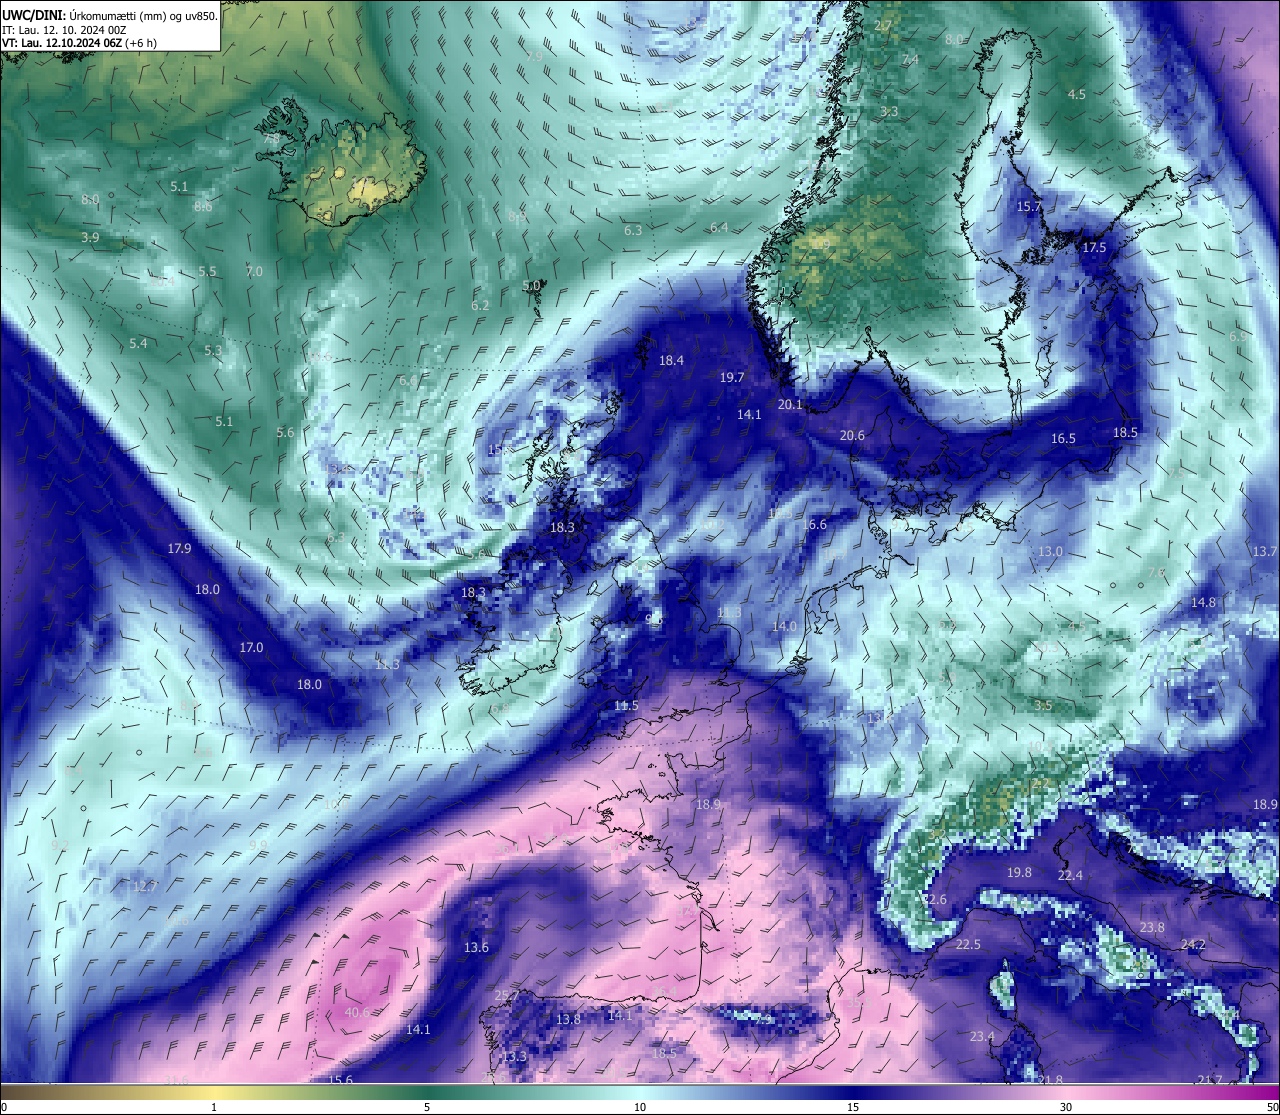Click the map value 13.0 over Poland
This screenshot has width=1280, height=1115.
pyautogui.click(x=1050, y=551)
